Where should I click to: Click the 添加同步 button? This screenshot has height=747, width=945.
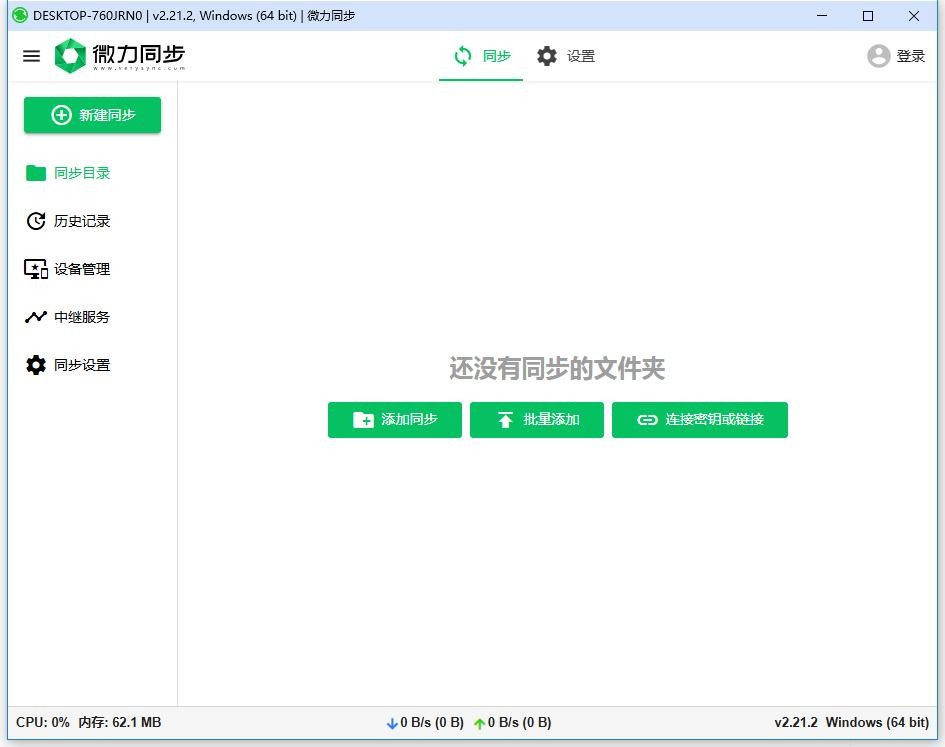tap(395, 420)
